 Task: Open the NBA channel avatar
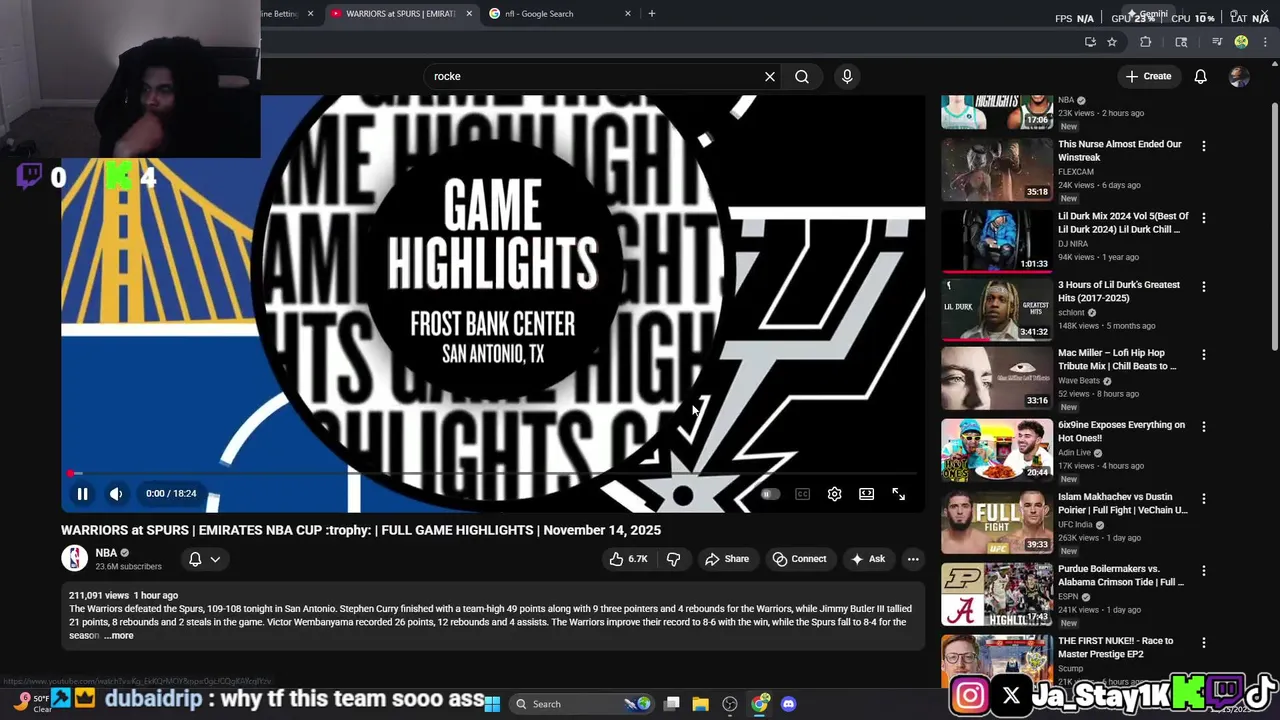[x=75, y=558]
